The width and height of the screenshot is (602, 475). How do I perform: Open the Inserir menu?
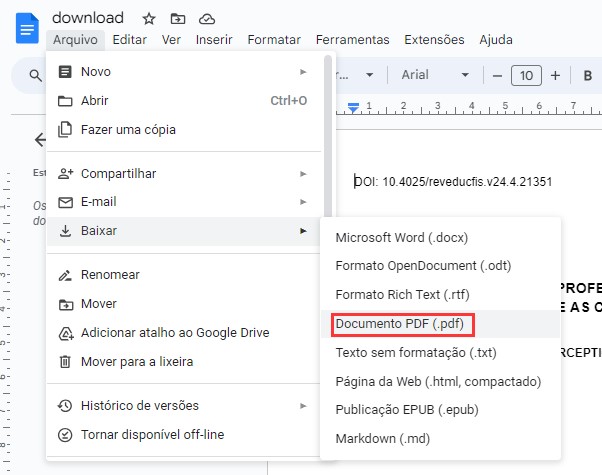click(214, 40)
